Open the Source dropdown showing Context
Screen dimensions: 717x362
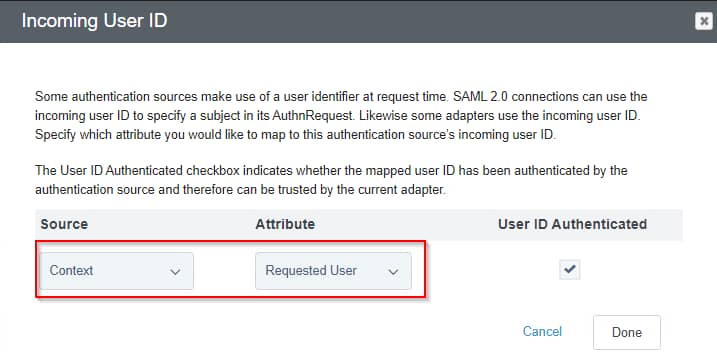click(x=117, y=271)
